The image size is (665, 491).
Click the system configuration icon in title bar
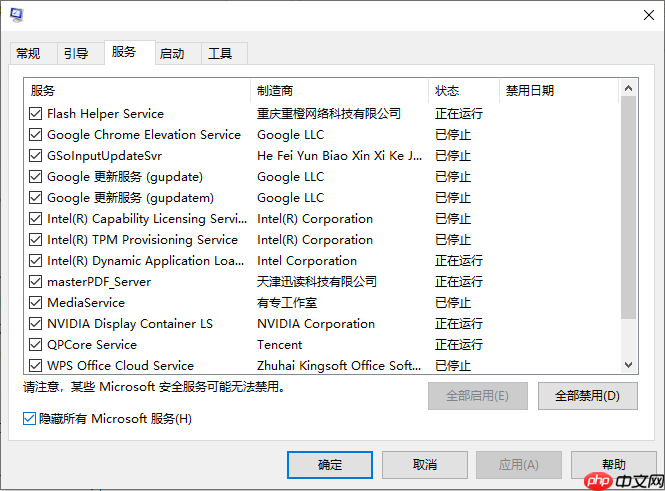(x=17, y=15)
